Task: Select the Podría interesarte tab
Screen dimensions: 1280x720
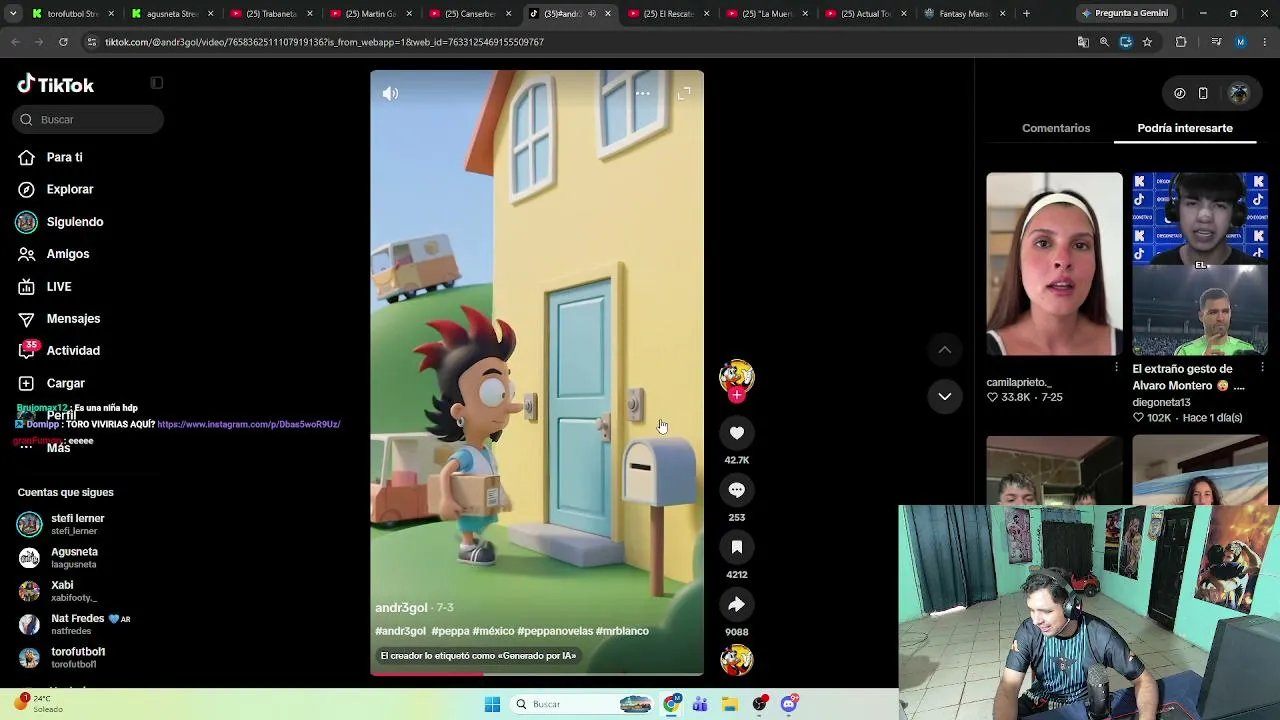Action: [x=1185, y=128]
